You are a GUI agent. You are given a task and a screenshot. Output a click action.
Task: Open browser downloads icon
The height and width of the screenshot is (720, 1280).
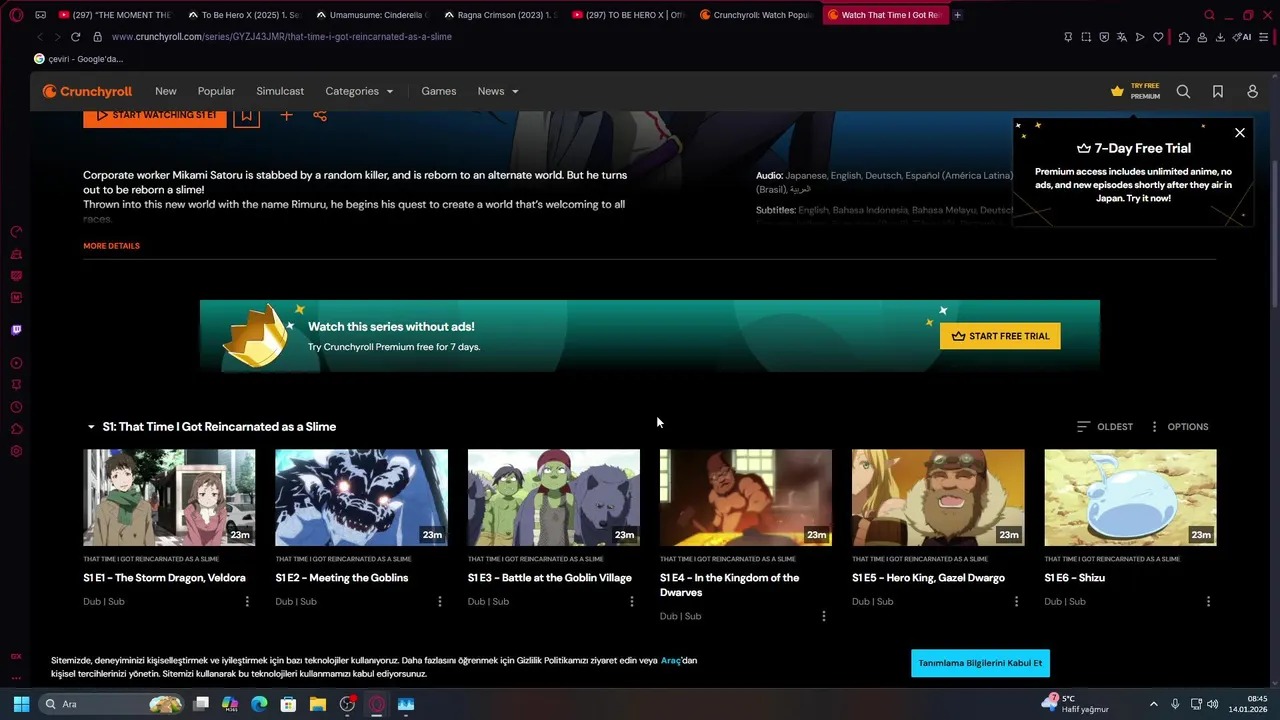(1219, 37)
